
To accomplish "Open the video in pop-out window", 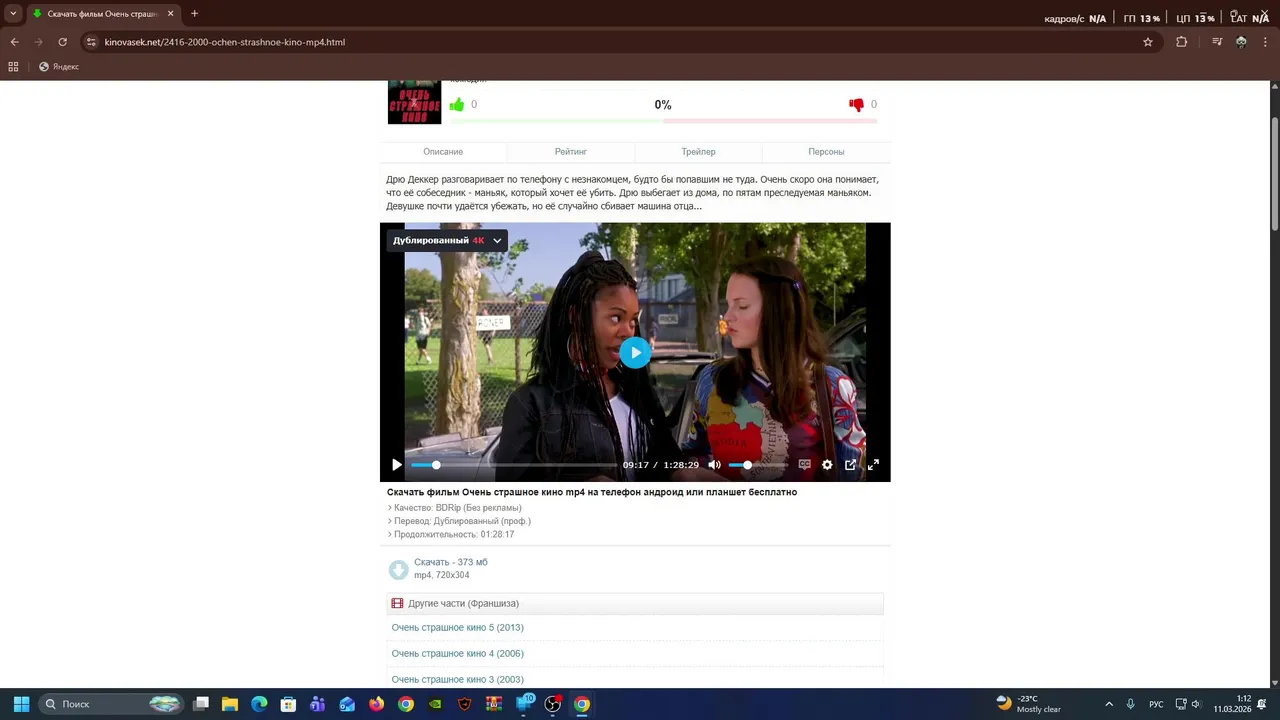I will [x=850, y=465].
